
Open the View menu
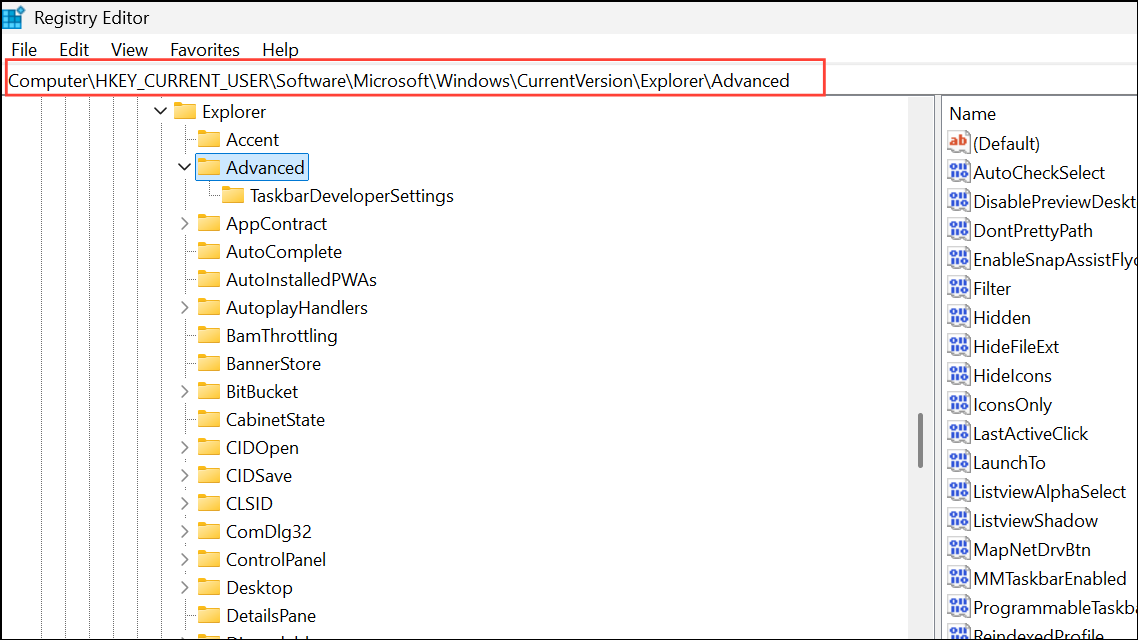click(129, 49)
